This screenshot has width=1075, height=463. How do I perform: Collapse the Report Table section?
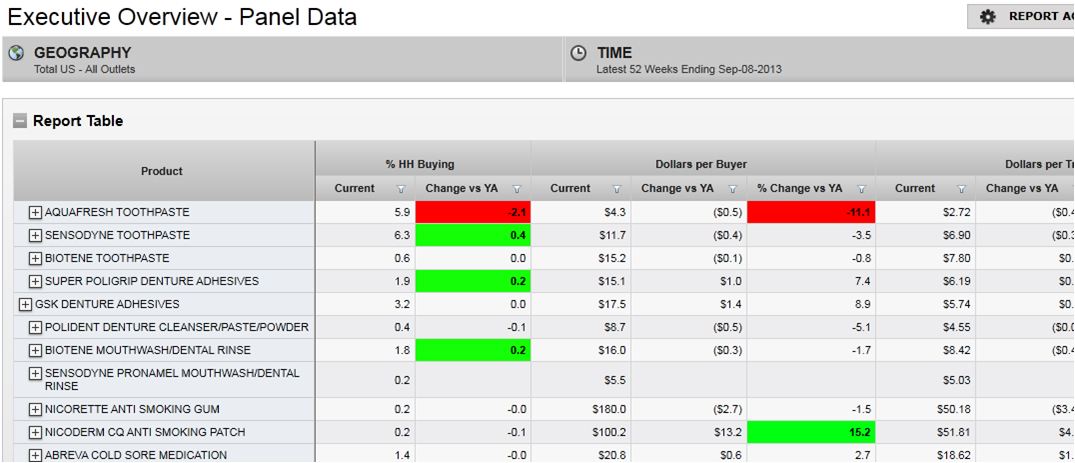[20, 121]
